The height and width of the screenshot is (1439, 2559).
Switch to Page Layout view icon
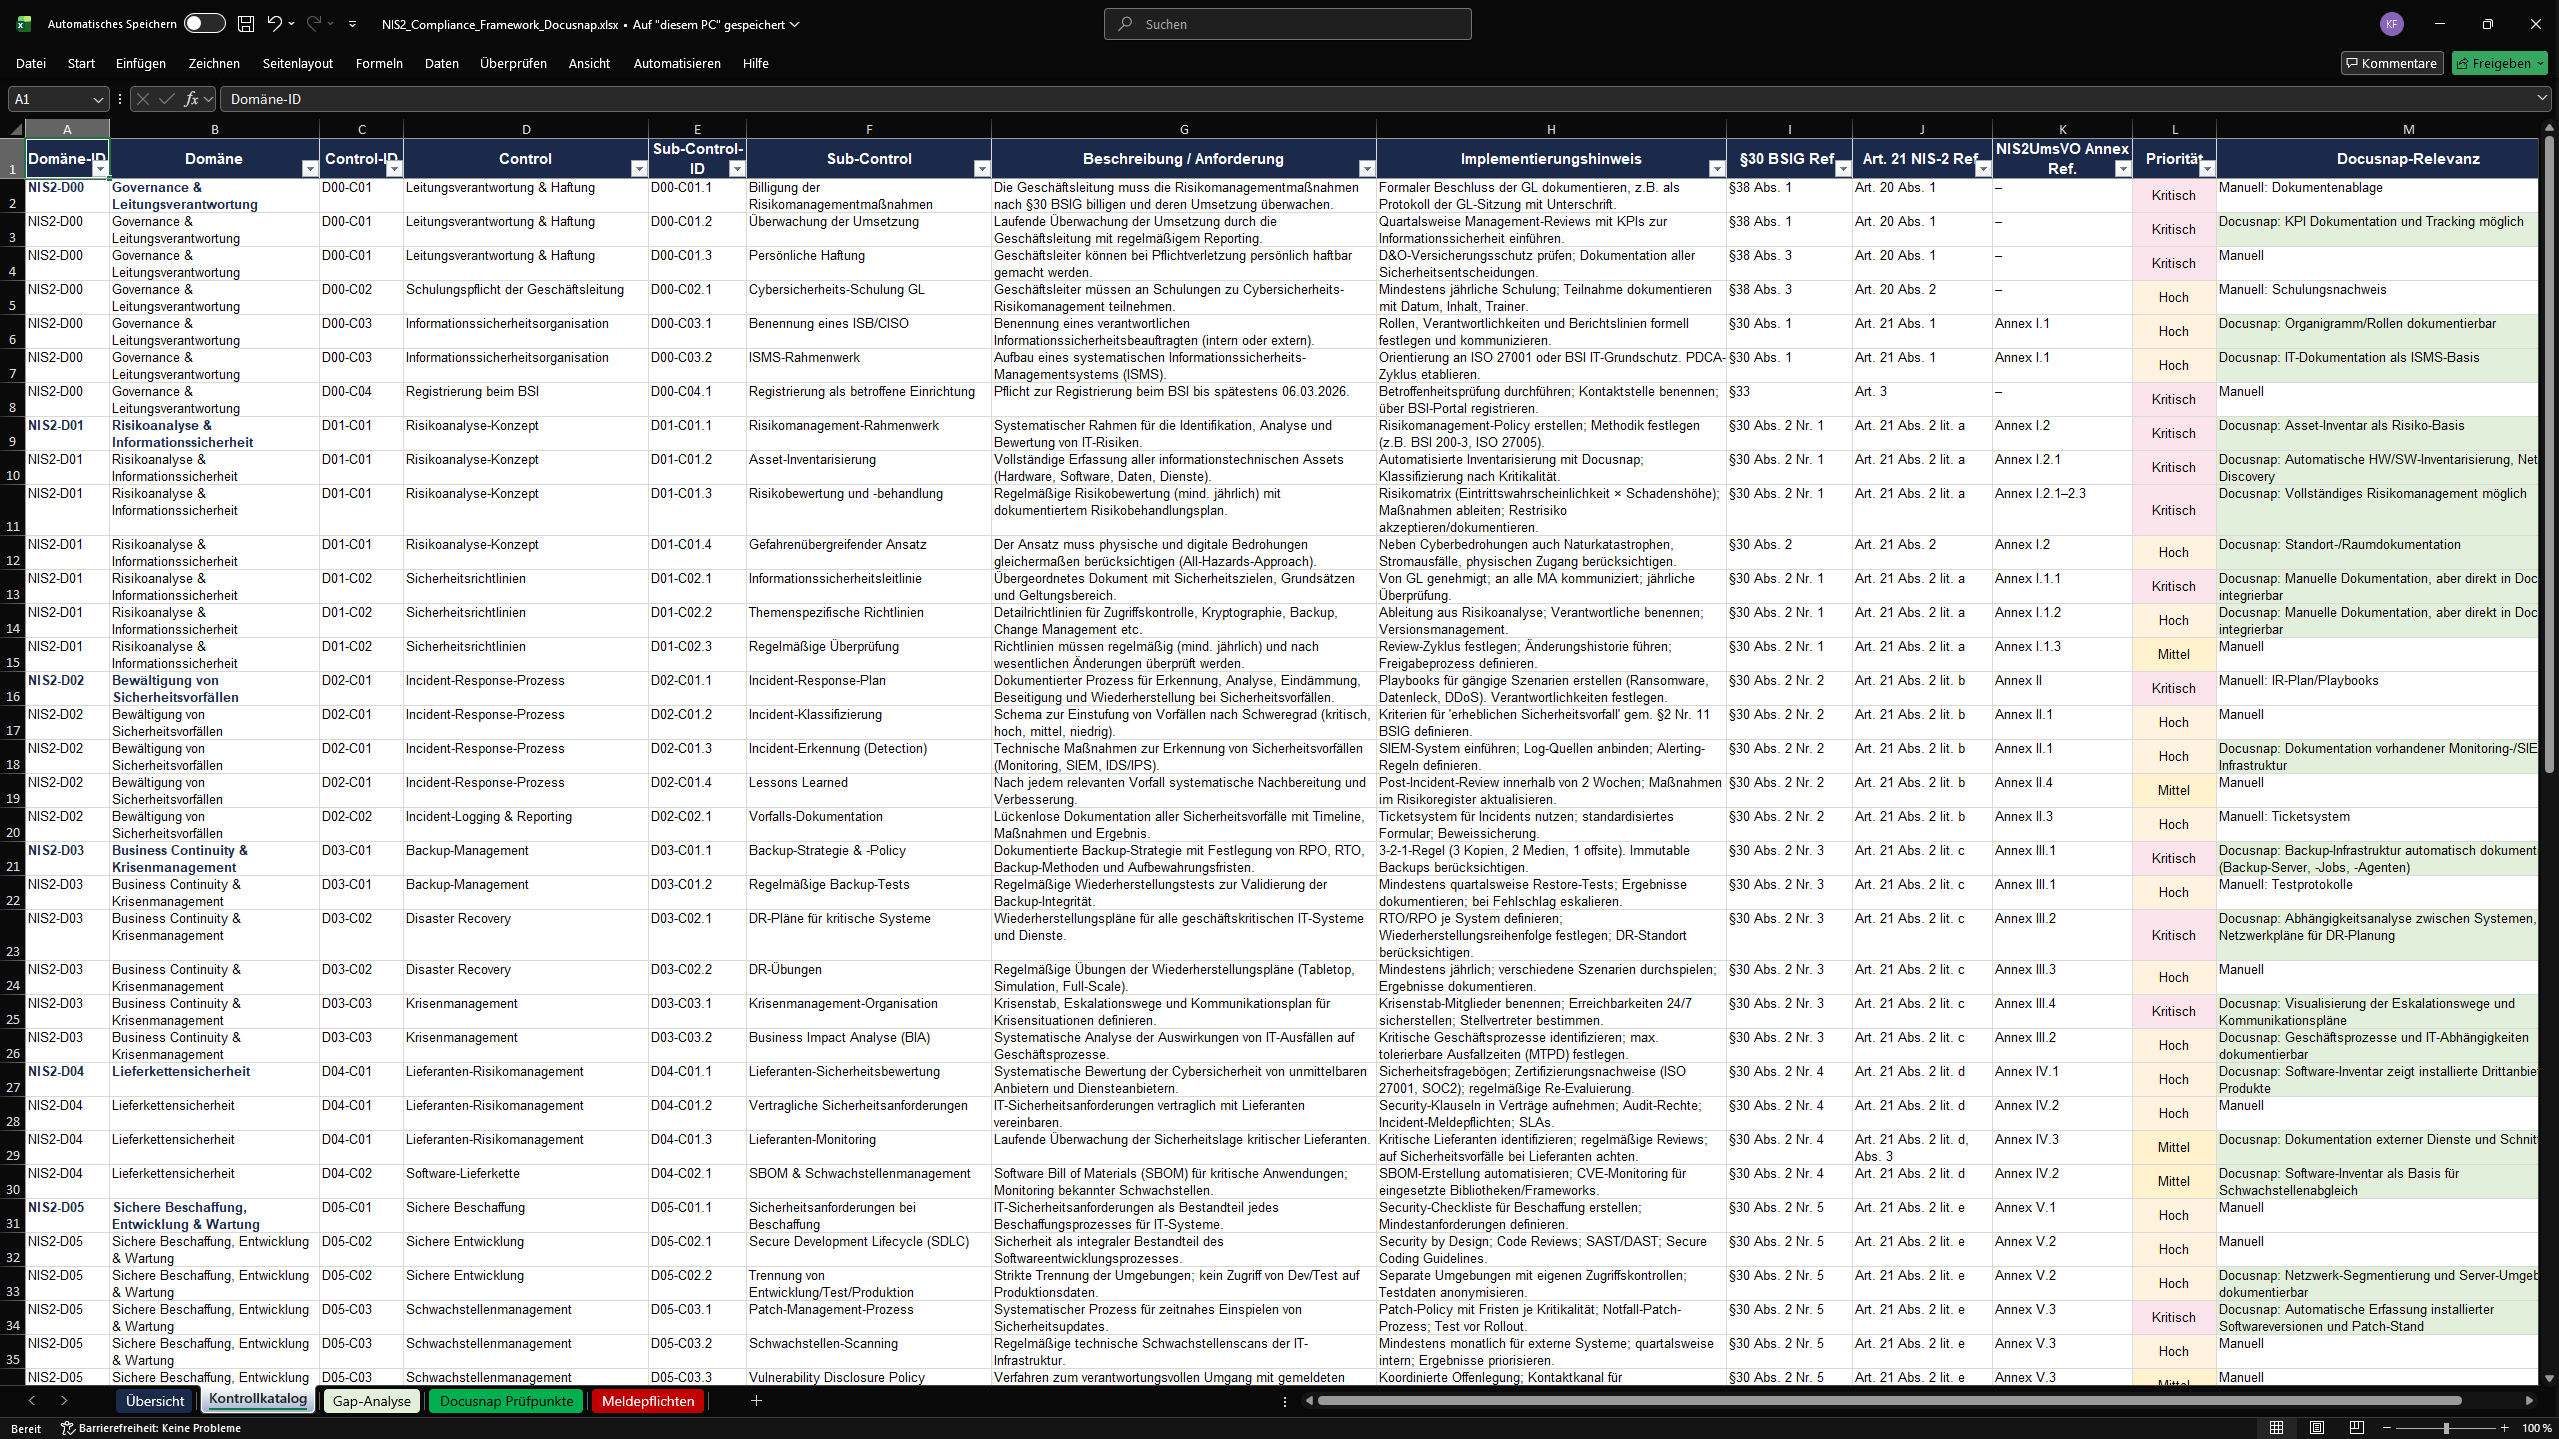tap(2316, 1427)
